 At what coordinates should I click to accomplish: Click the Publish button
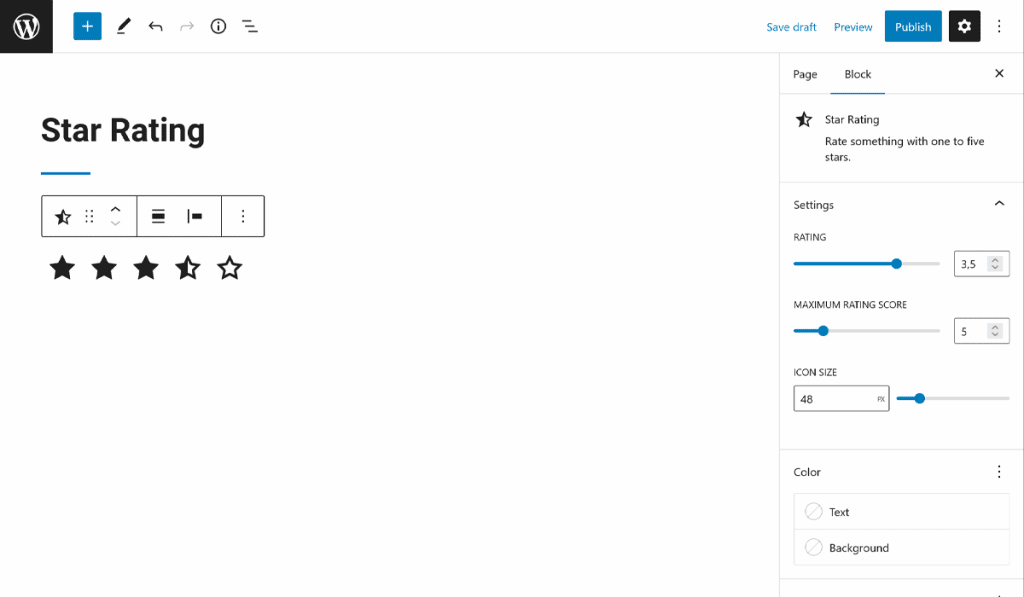point(913,27)
